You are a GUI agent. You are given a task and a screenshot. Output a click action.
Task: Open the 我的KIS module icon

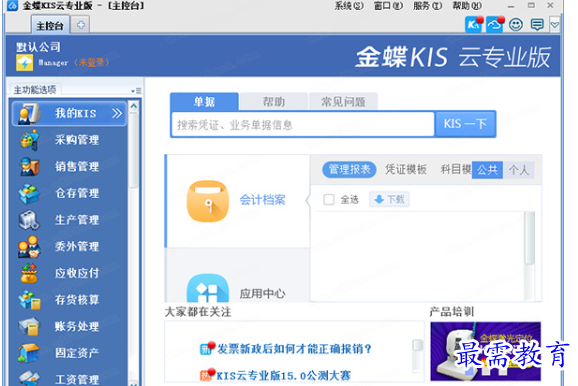pyautogui.click(x=29, y=113)
